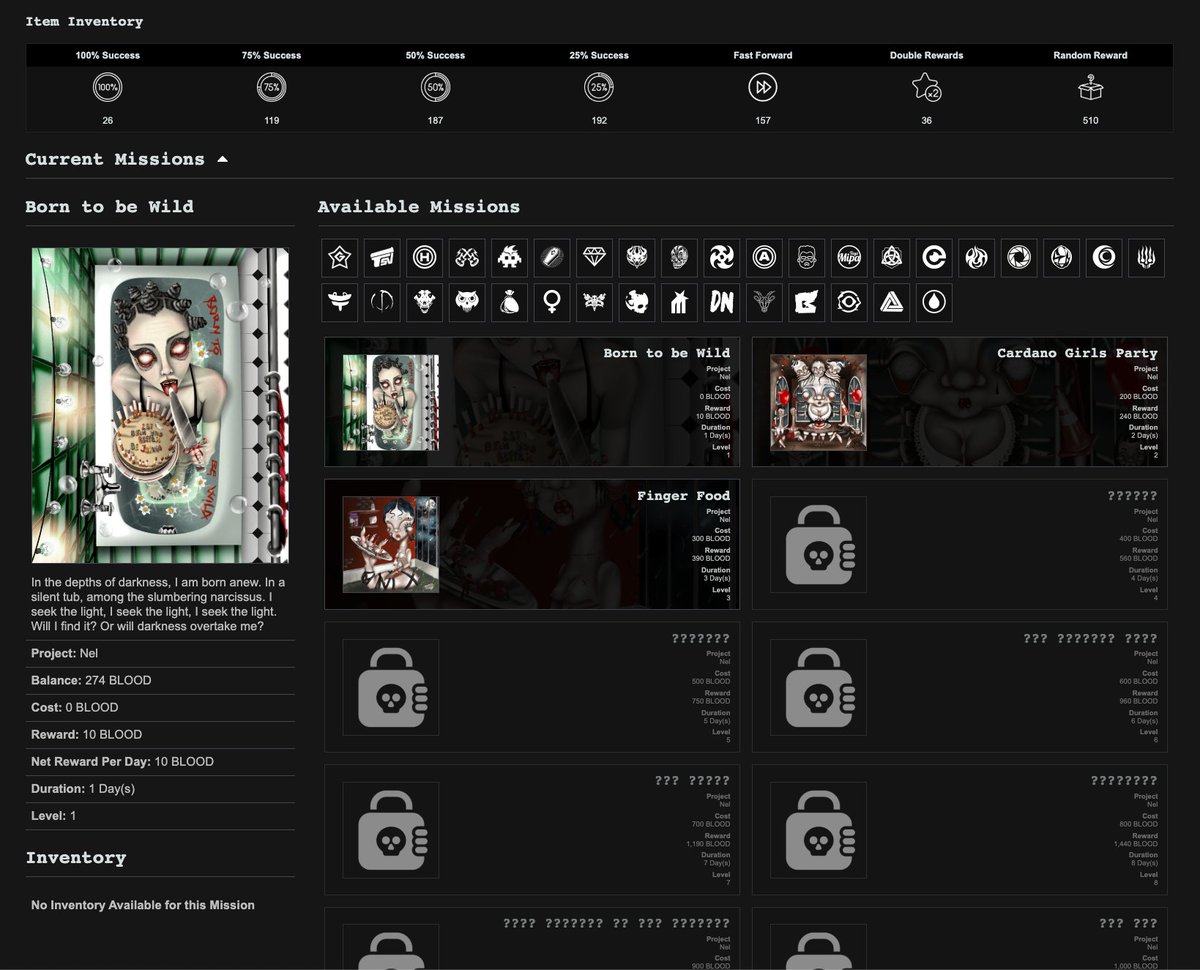Viewport: 1200px width, 970px height.
Task: Use the Double Rewards star icon
Action: coord(927,88)
